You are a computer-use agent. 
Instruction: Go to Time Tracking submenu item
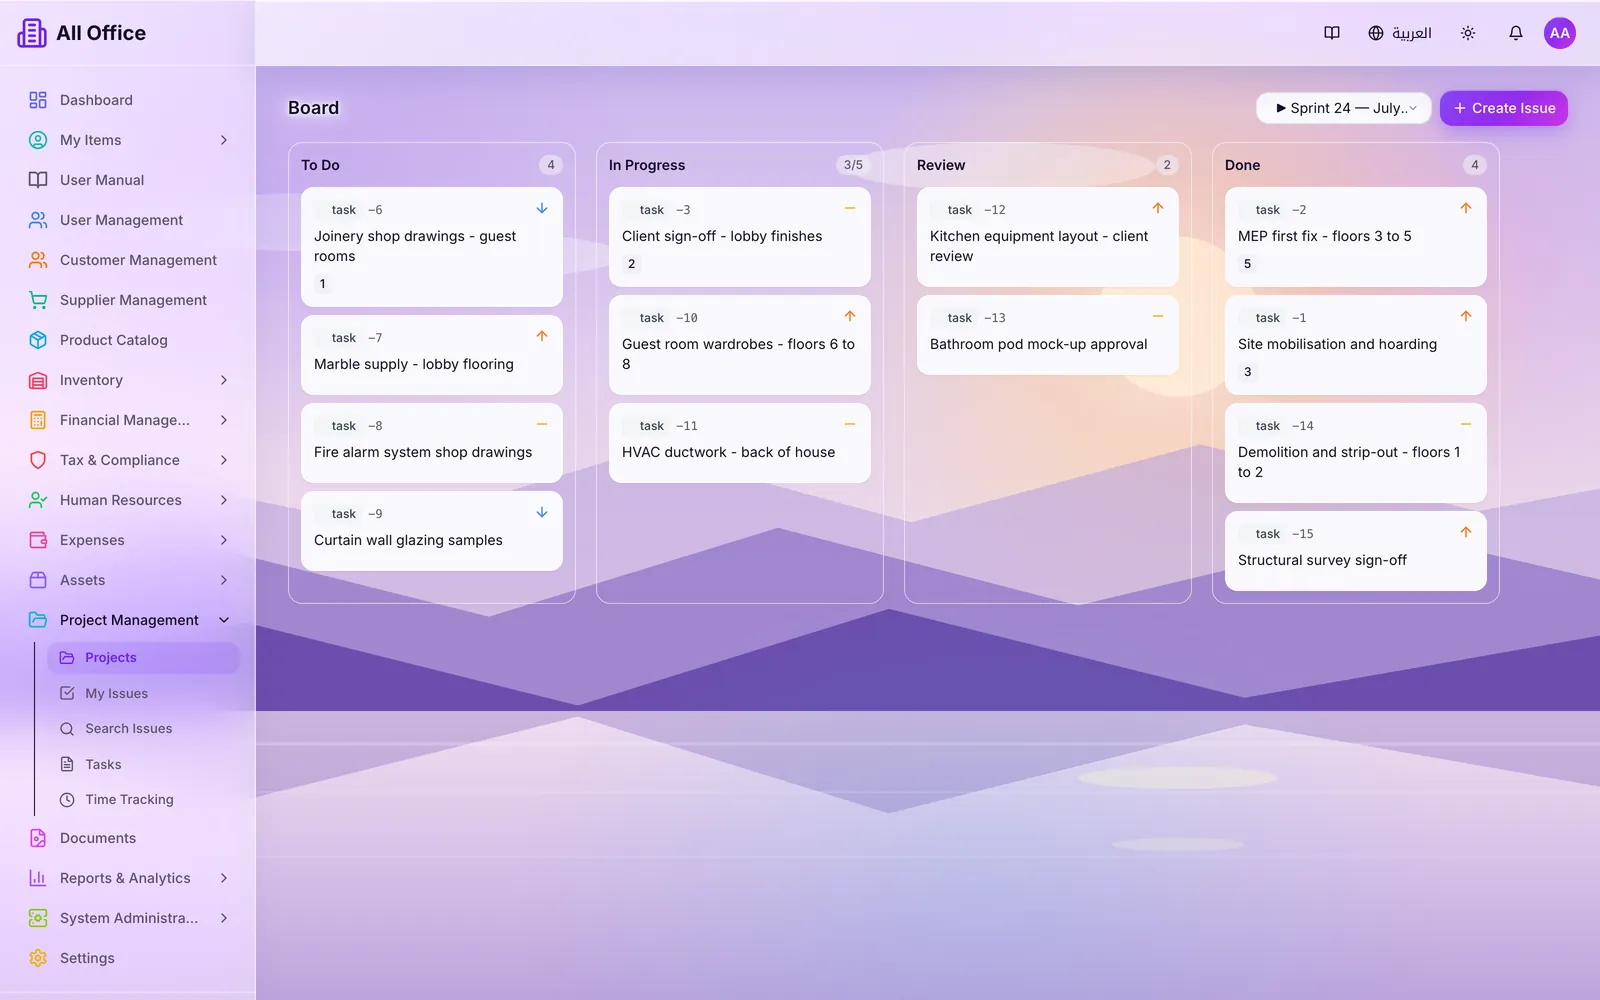pos(143,799)
